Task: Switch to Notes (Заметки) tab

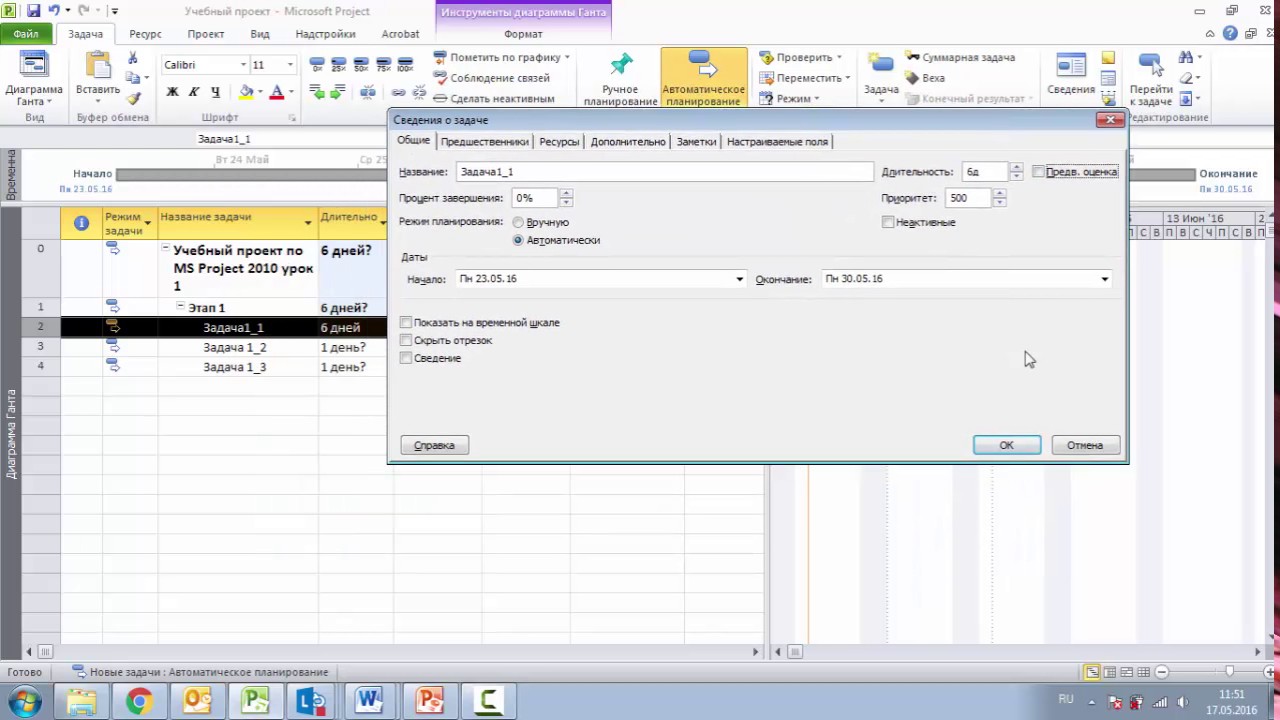Action: (696, 142)
